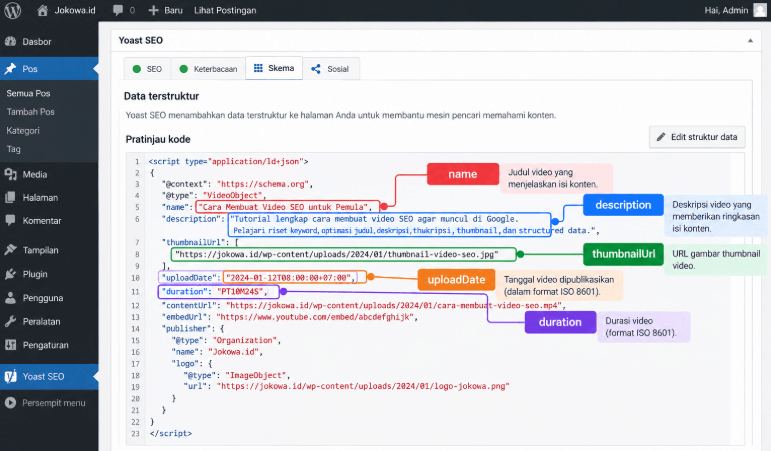Image resolution: width=771 pixels, height=451 pixels.
Task: Open comments bubble in admin bar
Action: click(x=118, y=10)
